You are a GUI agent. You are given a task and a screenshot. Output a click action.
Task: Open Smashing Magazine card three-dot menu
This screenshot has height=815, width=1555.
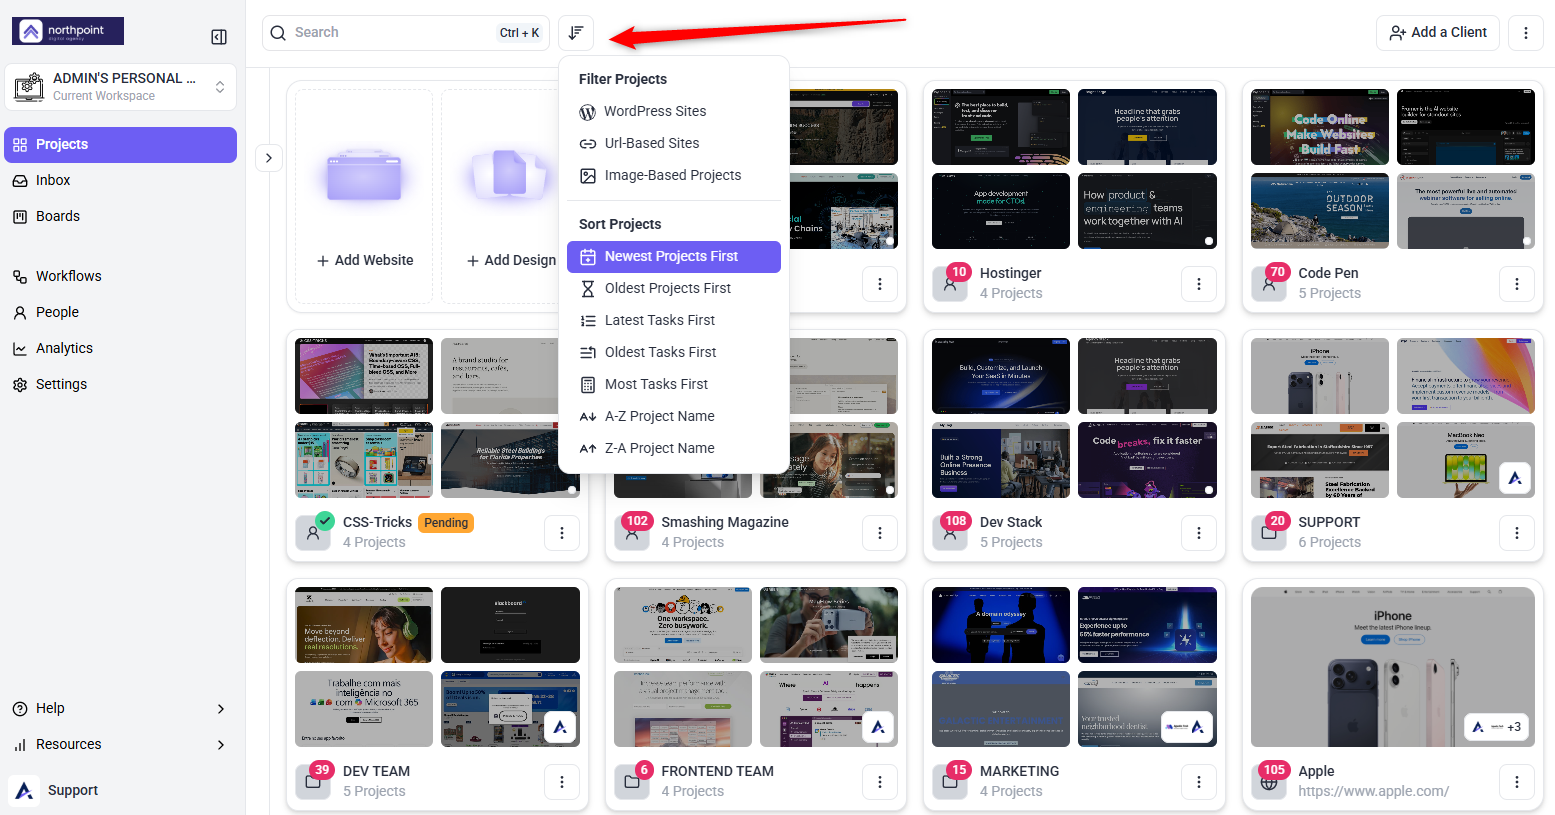pos(880,533)
